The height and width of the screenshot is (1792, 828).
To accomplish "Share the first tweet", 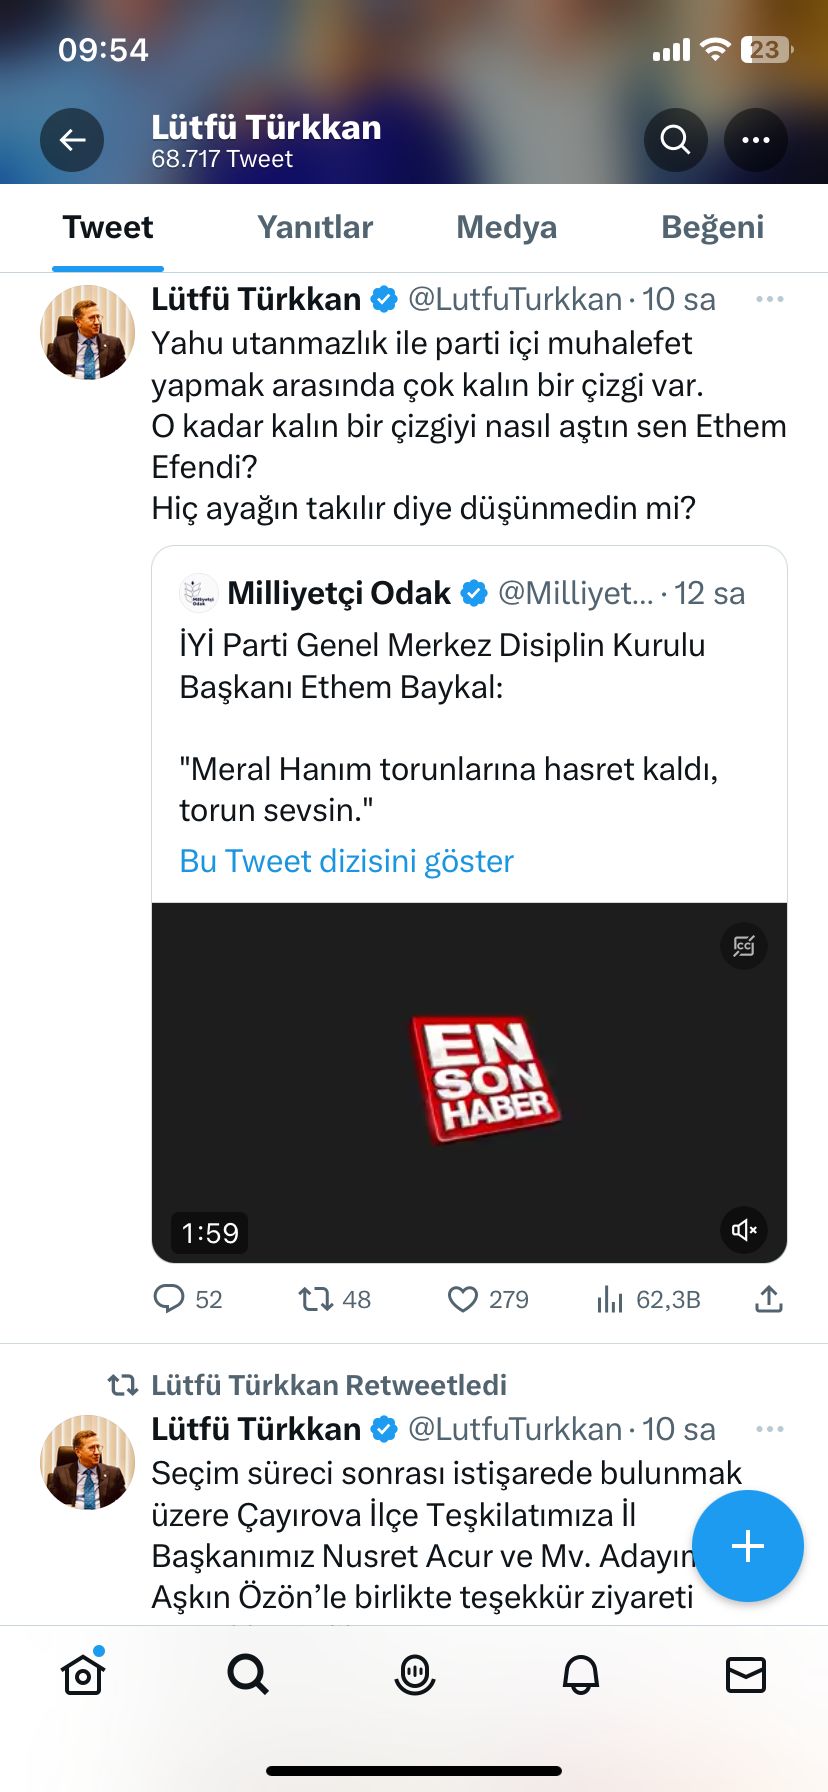I will (768, 1299).
